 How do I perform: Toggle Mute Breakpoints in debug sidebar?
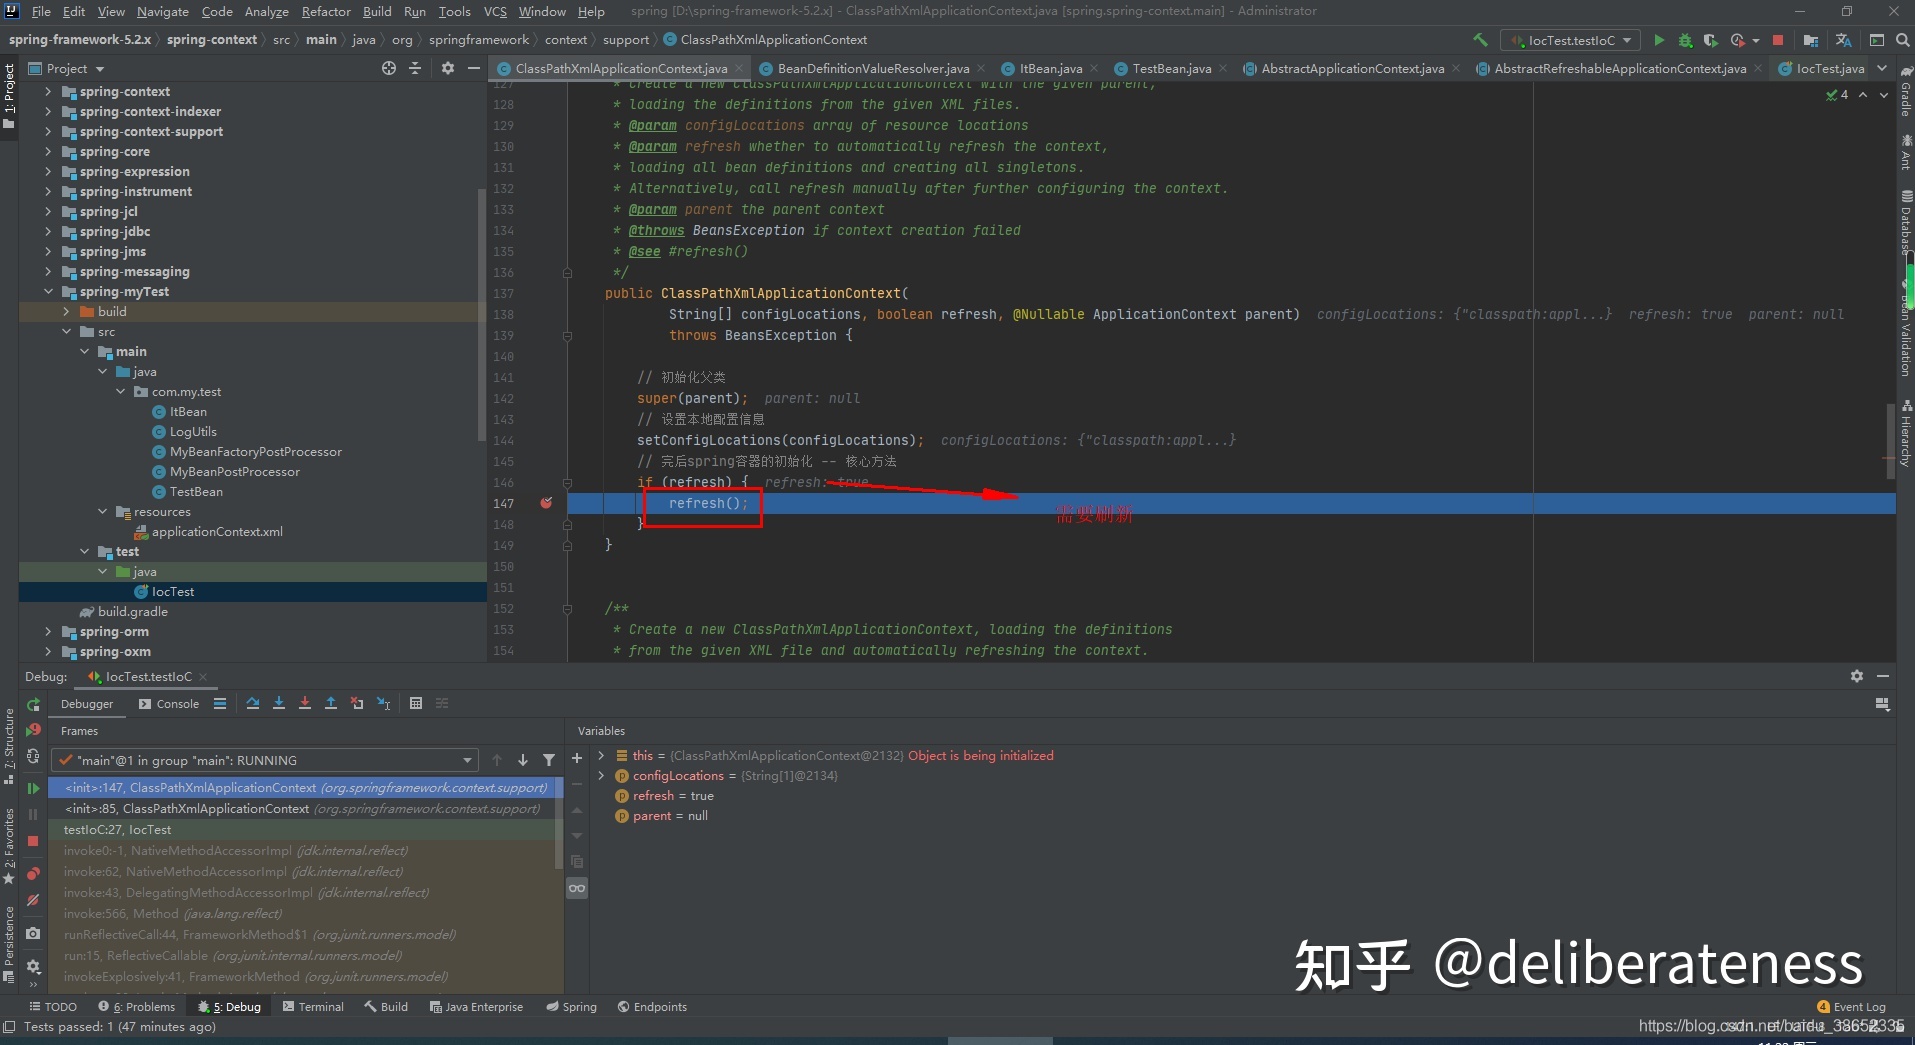(x=33, y=900)
